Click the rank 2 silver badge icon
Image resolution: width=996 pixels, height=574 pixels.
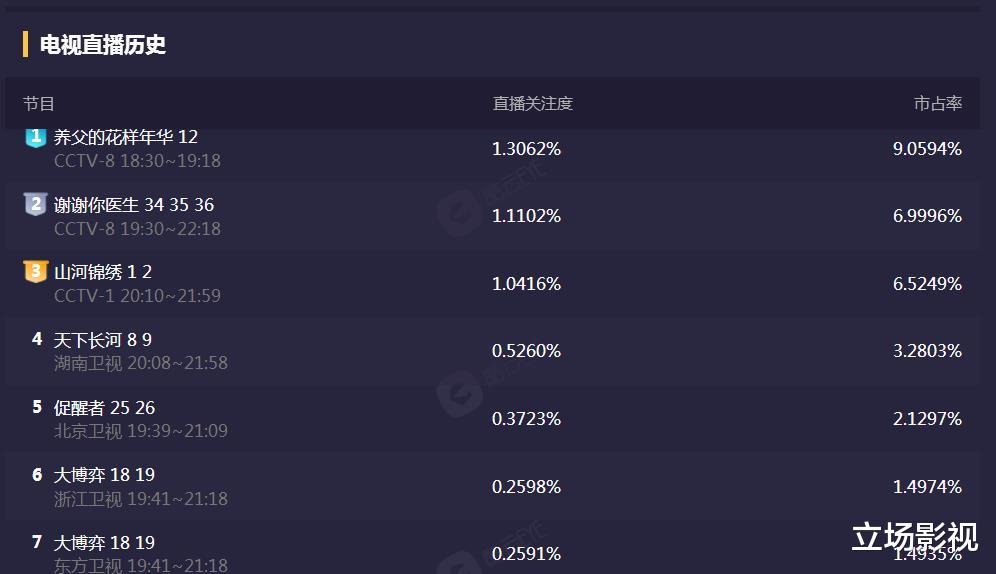36,204
